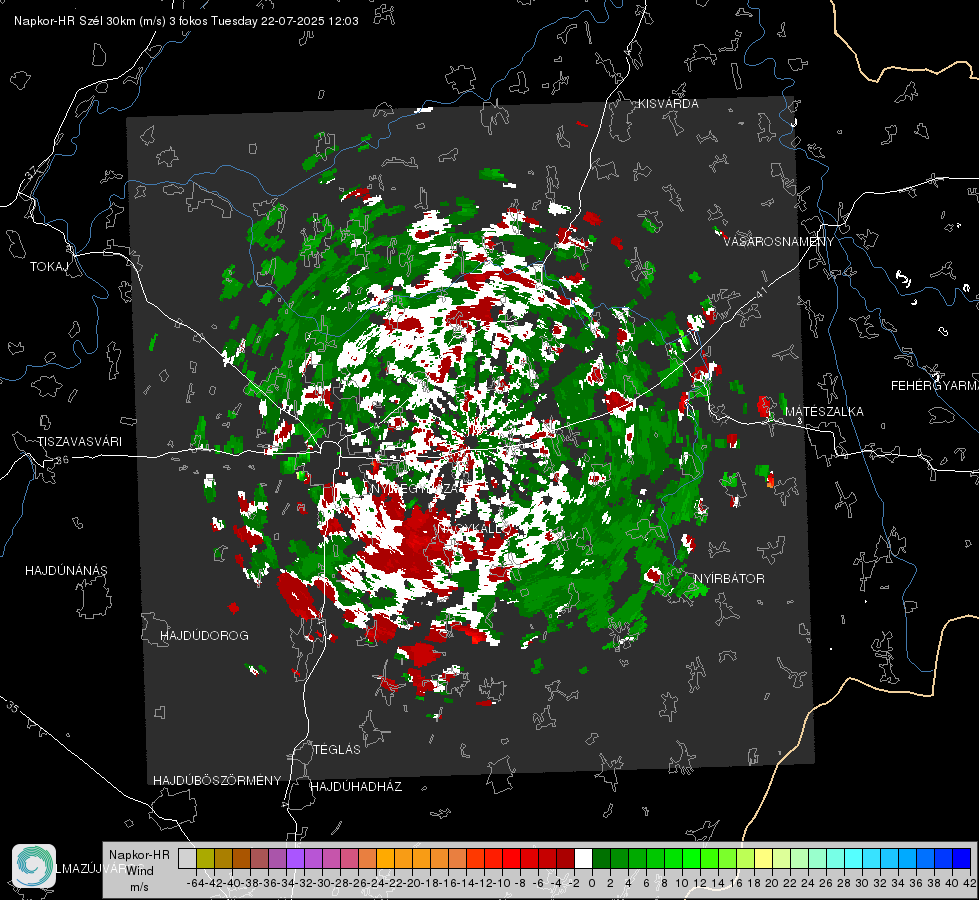The image size is (979, 900).
Task: Click the Wind label in the legend
Action: [x=140, y=870]
